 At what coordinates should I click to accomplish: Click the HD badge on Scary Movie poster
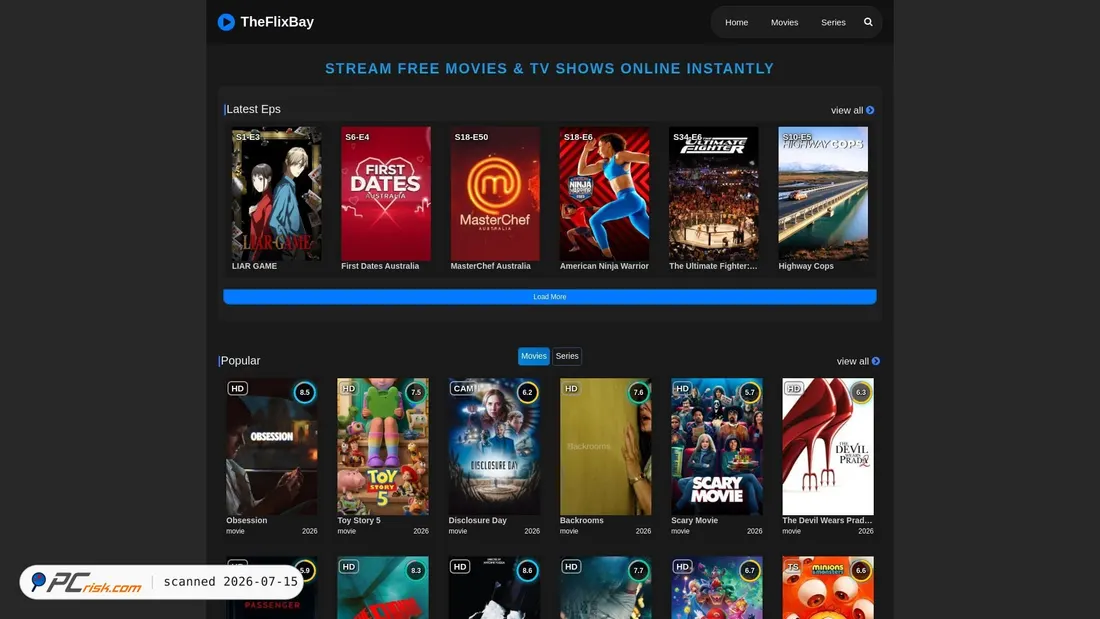[683, 388]
